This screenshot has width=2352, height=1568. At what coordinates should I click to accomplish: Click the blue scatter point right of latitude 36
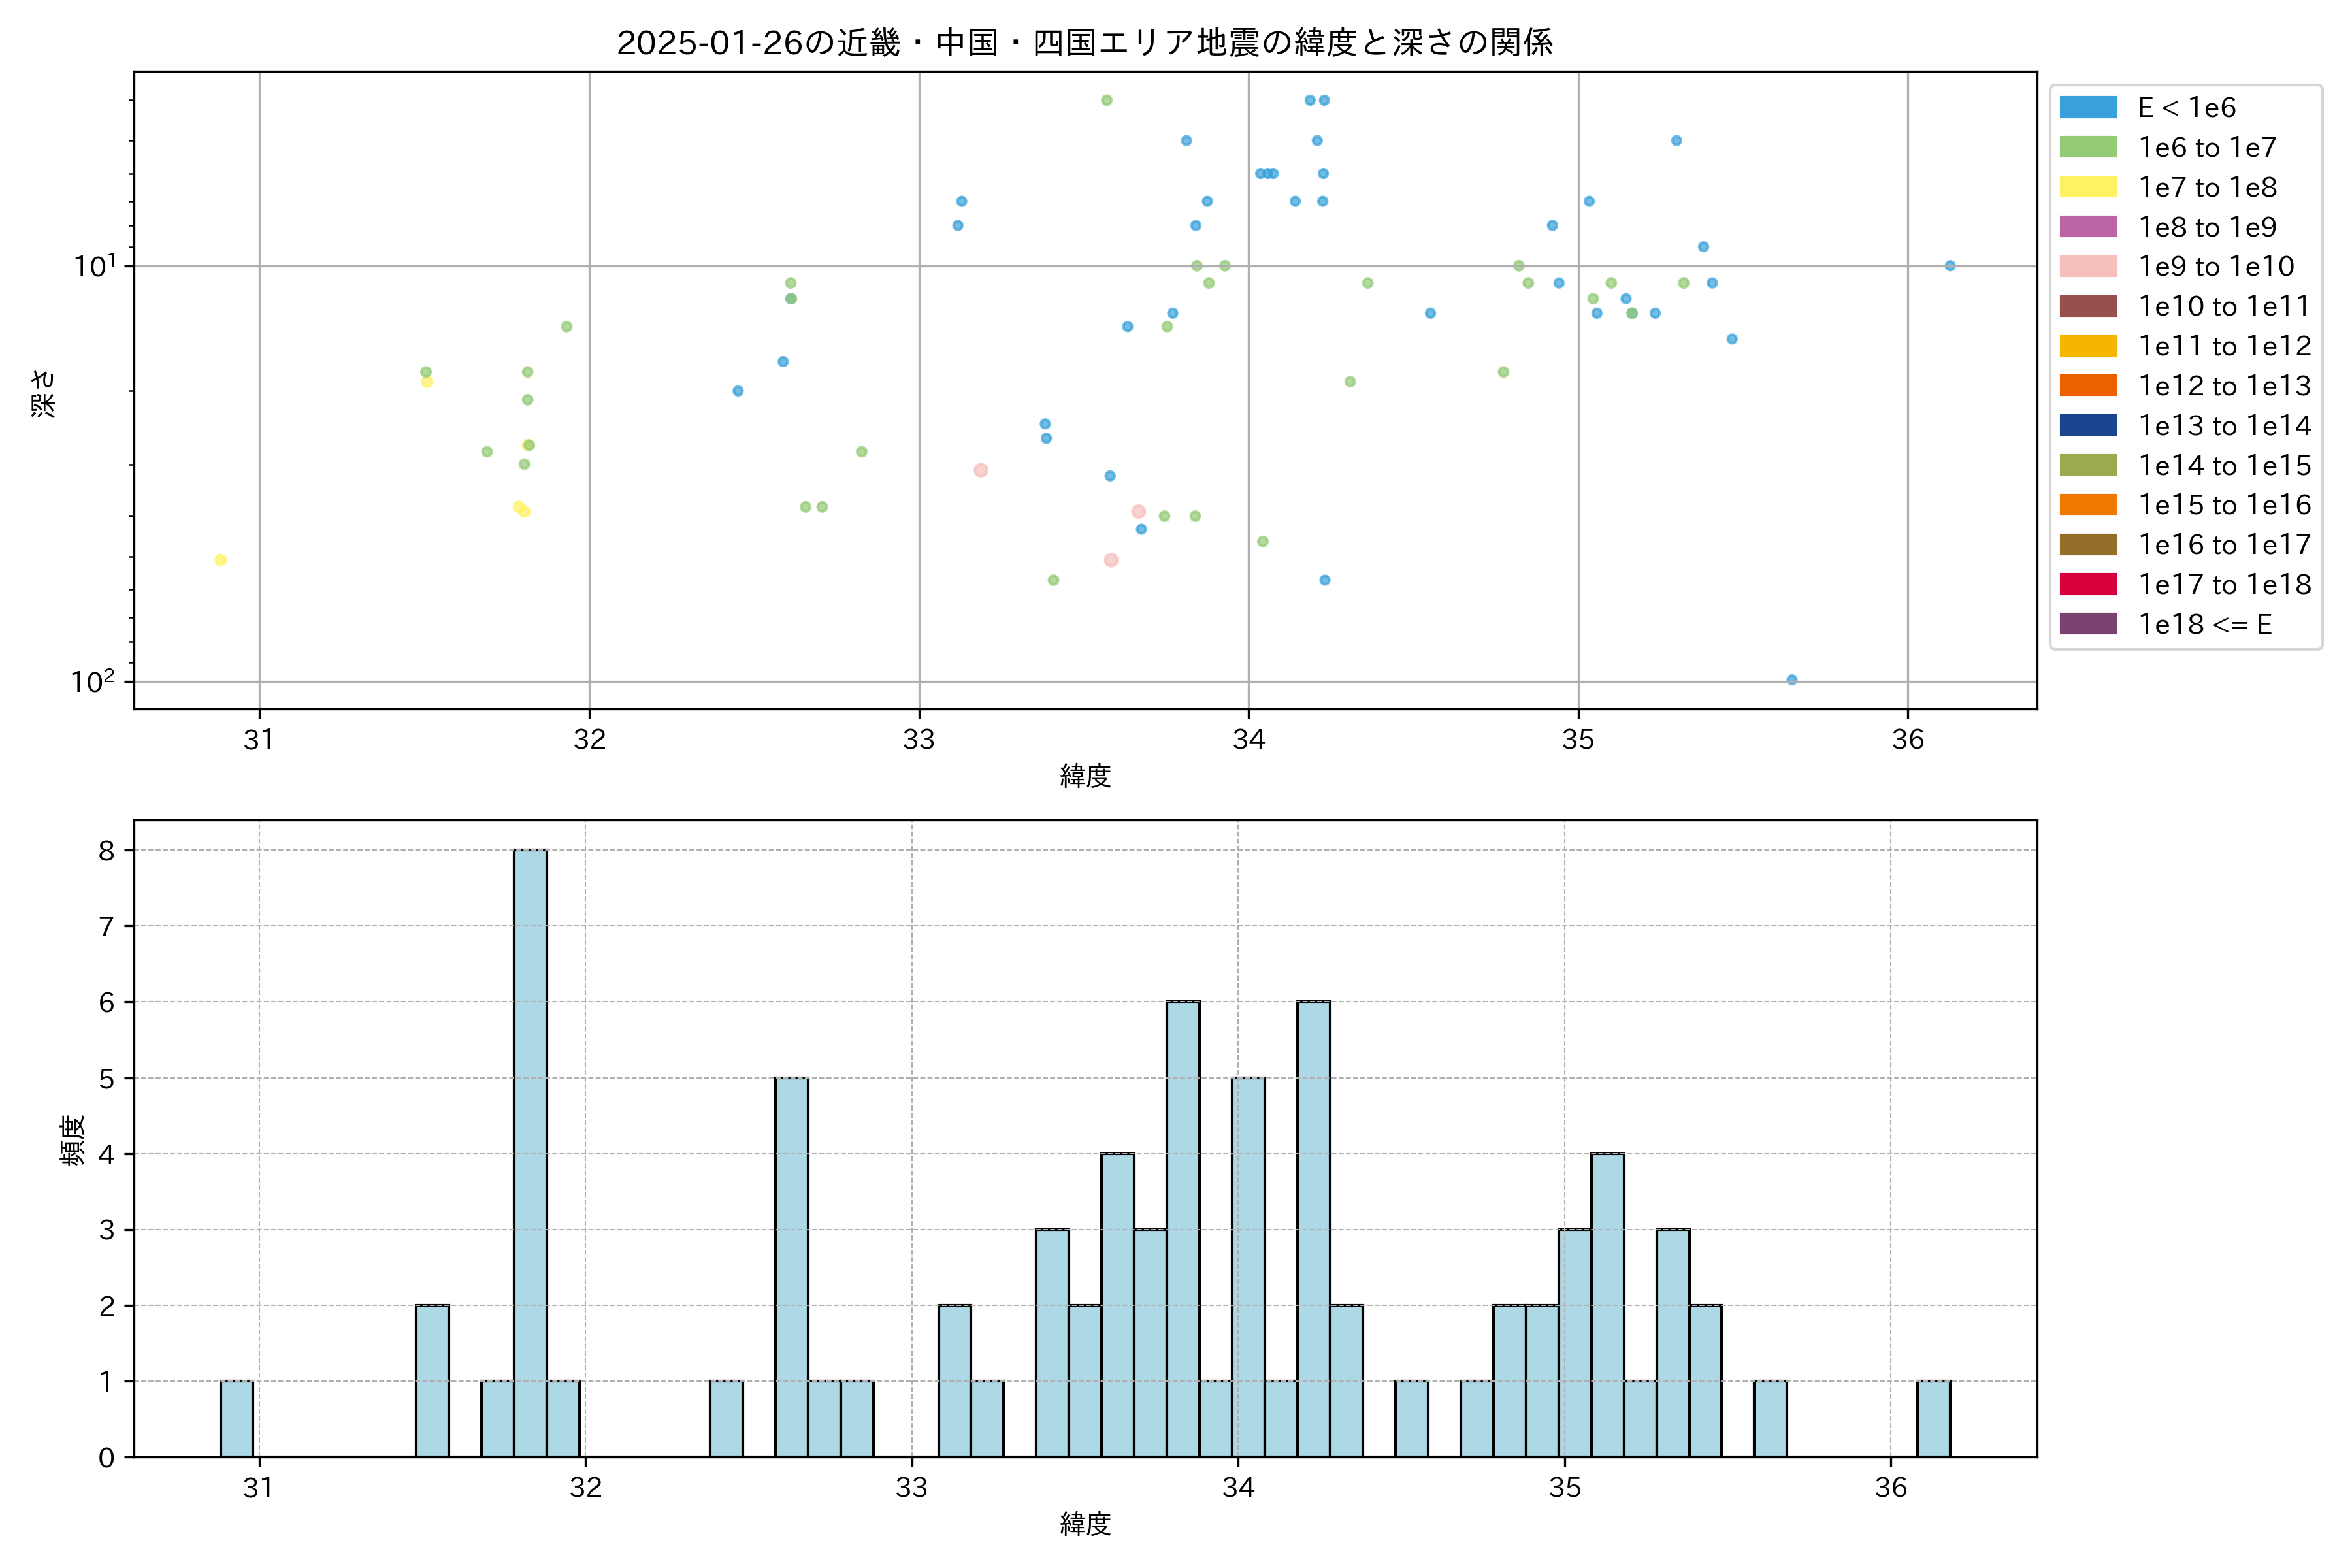tap(1949, 266)
